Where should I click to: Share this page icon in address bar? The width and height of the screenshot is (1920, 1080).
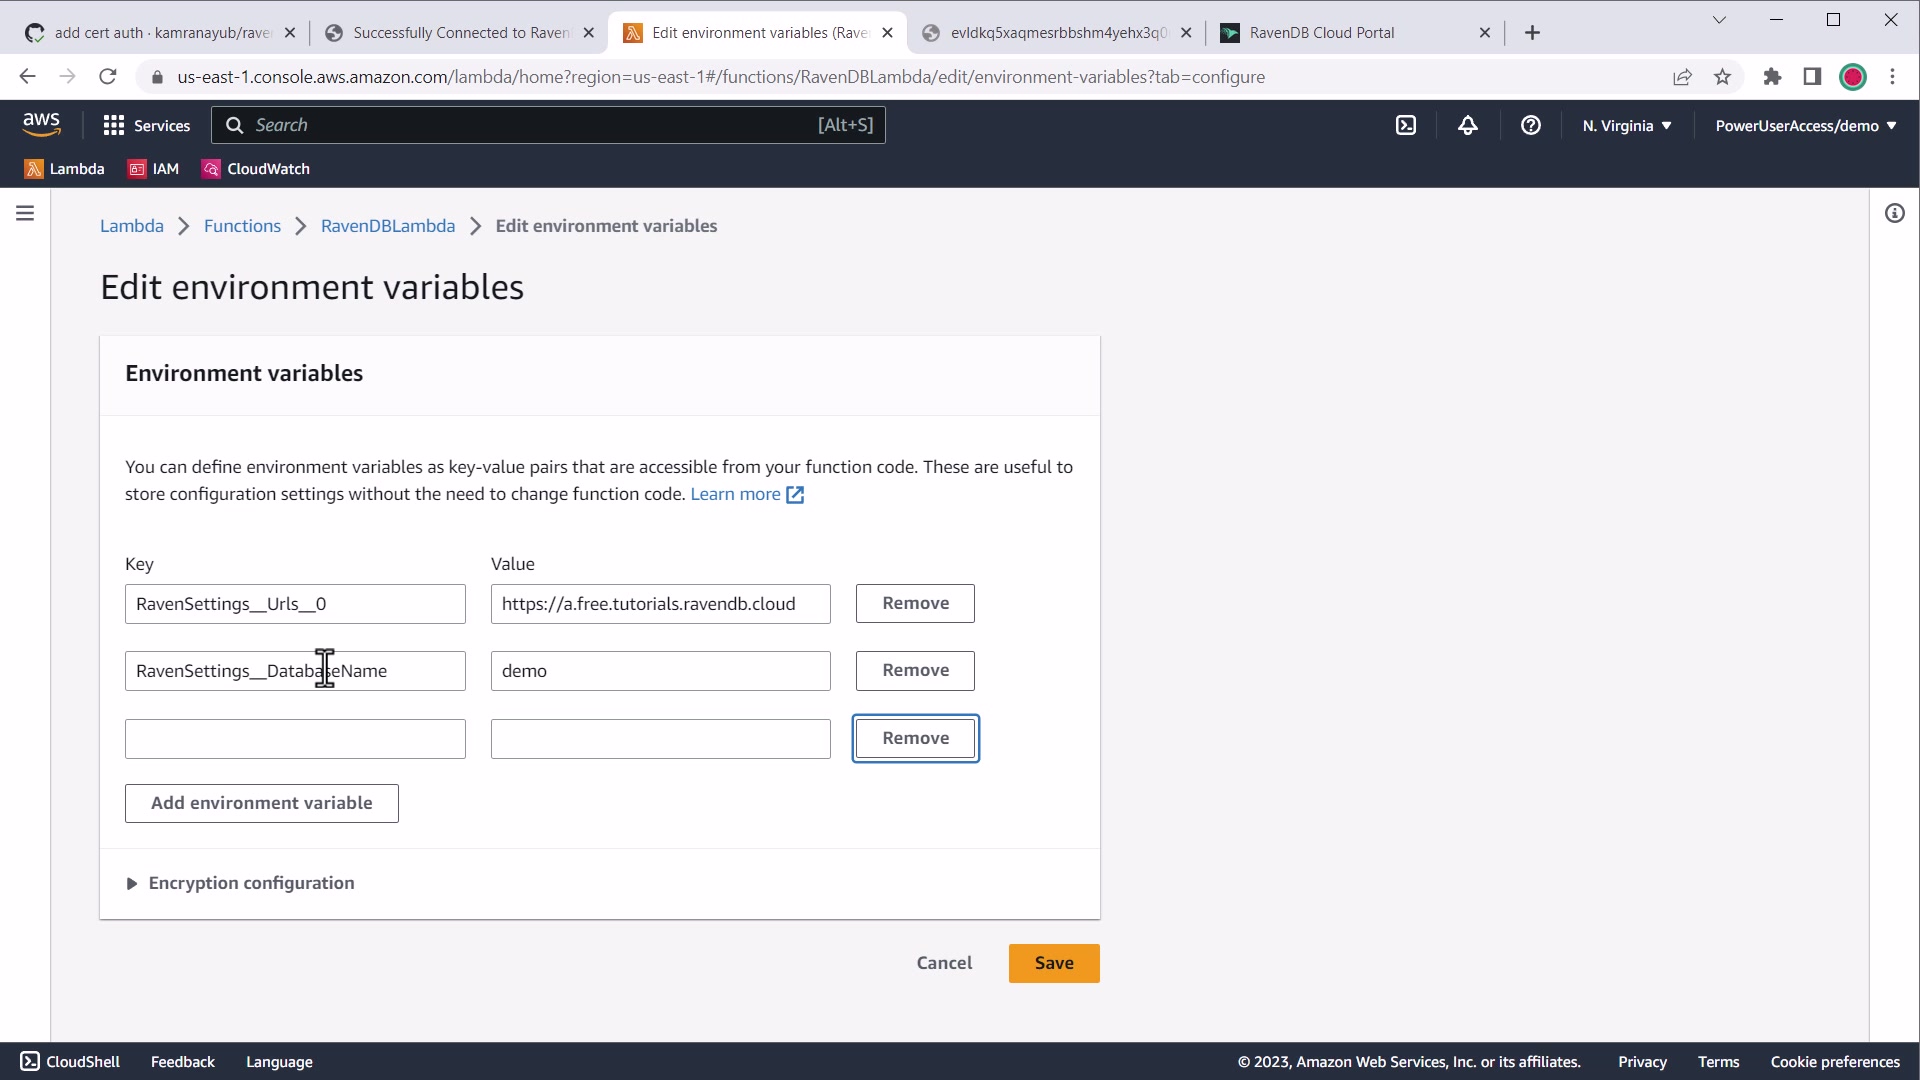[1682, 77]
